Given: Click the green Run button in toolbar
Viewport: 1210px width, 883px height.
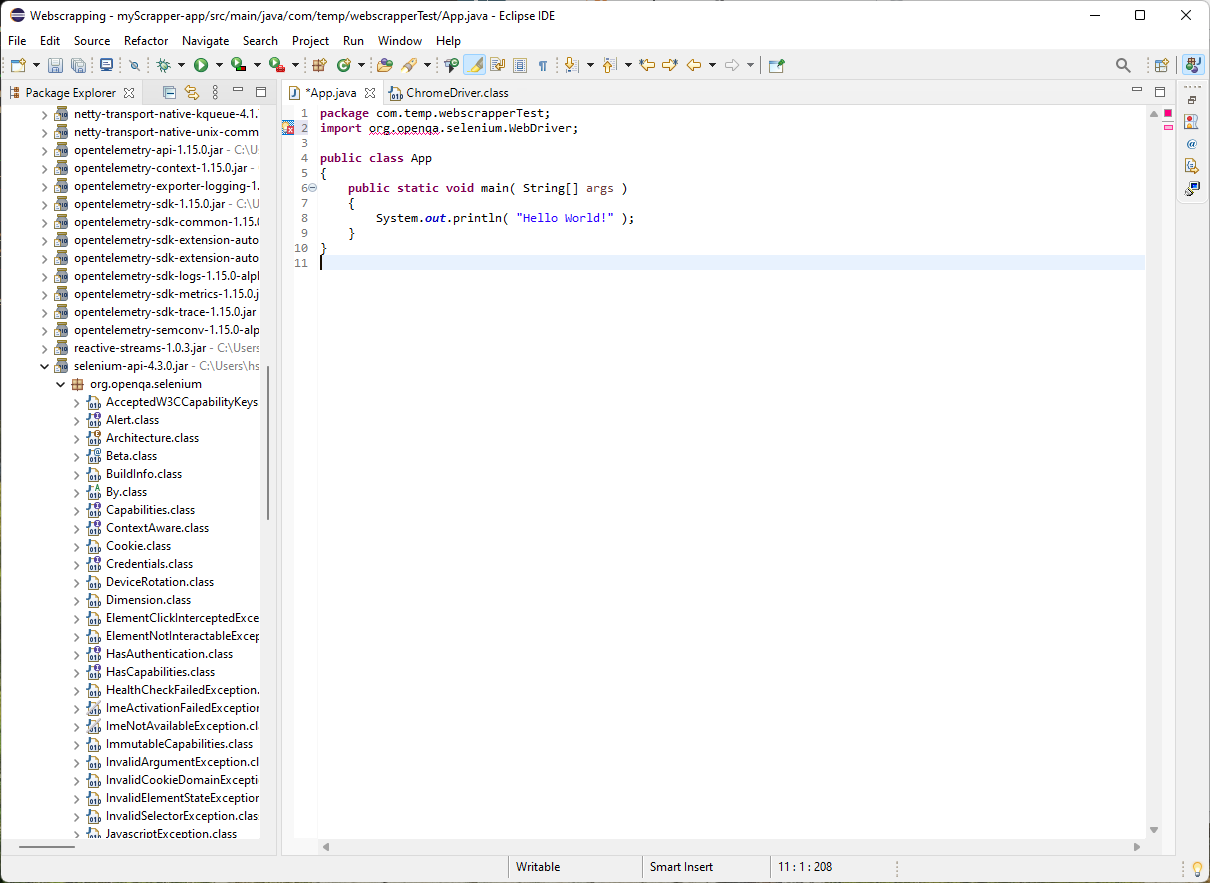Looking at the screenshot, I should [201, 65].
